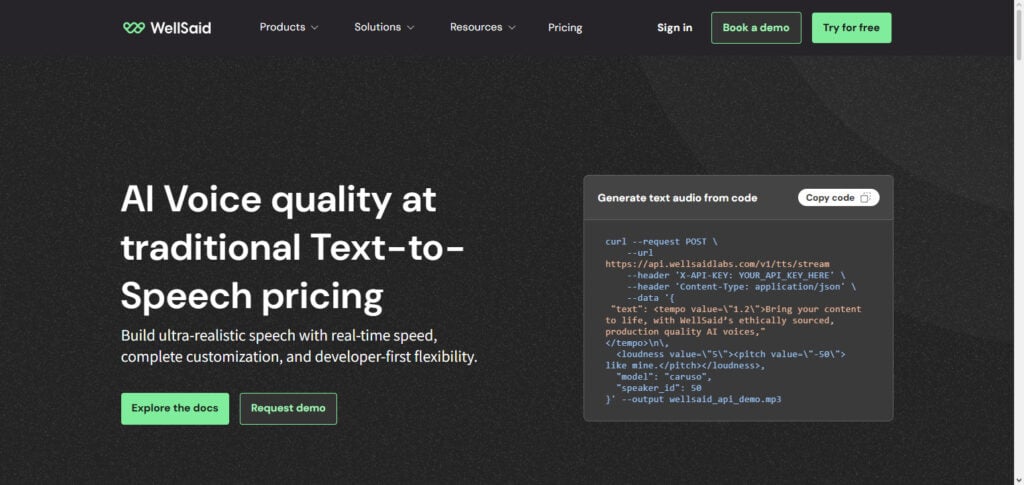Viewport: 1024px width, 485px height.
Task: Expand the Resources chevron arrow
Action: [x=512, y=28]
